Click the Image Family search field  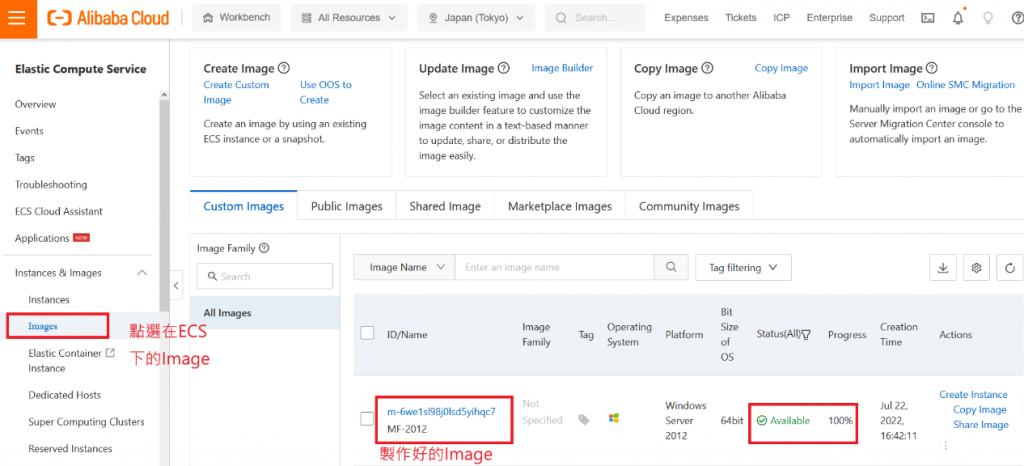point(264,276)
